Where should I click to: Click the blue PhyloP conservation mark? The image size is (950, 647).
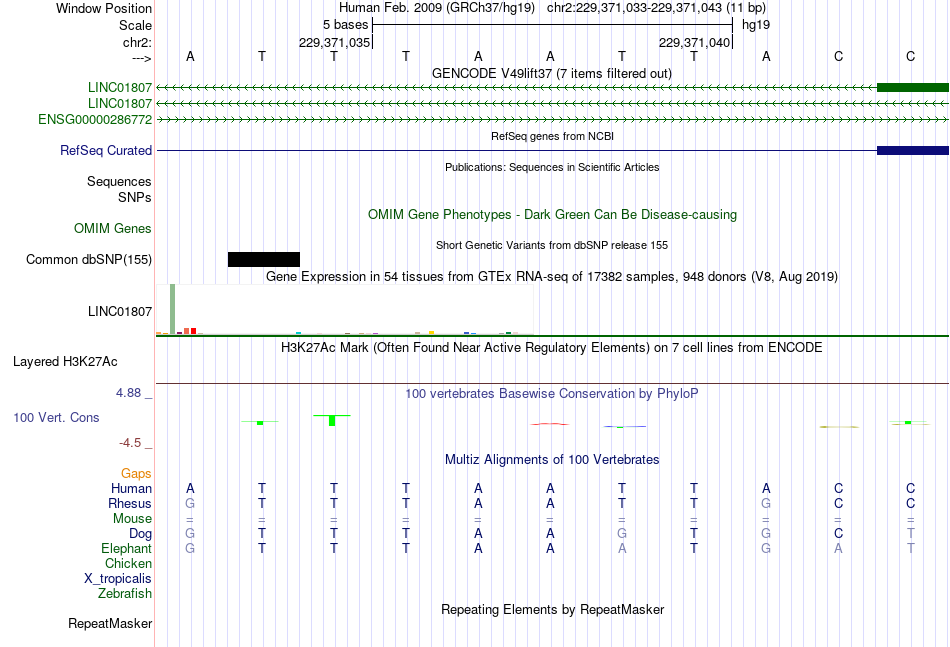[625, 426]
